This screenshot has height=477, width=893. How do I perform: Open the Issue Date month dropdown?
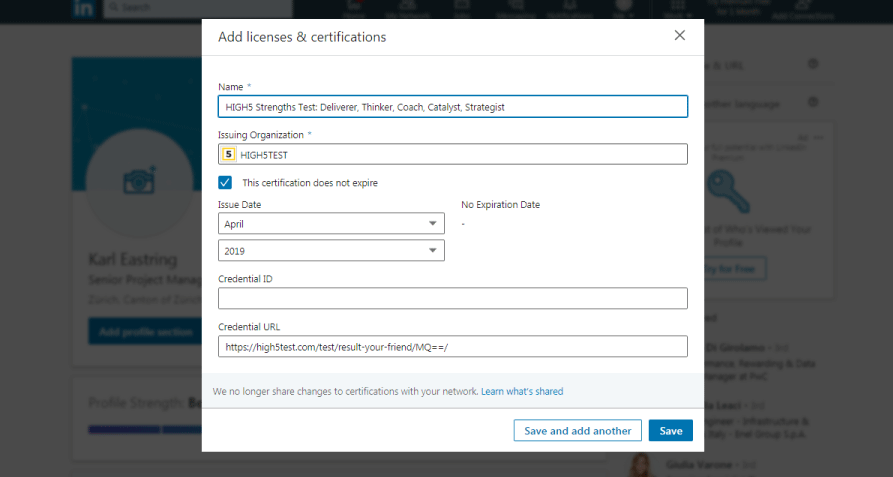[x=331, y=224]
